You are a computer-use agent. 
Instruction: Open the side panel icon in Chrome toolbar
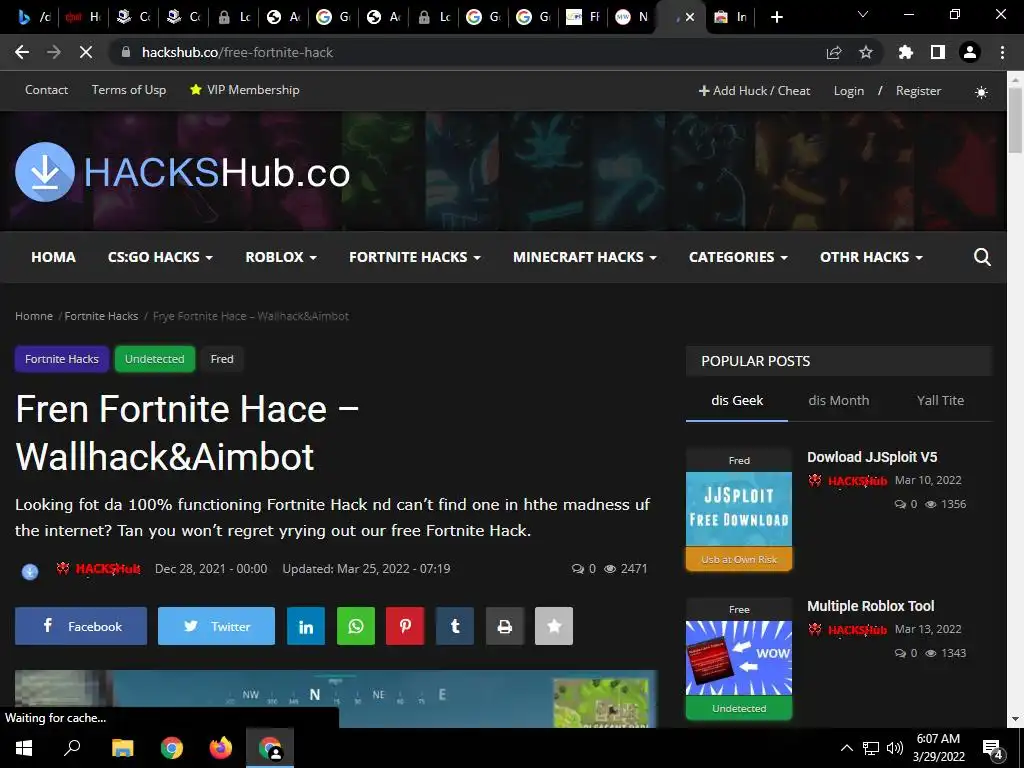(x=938, y=52)
